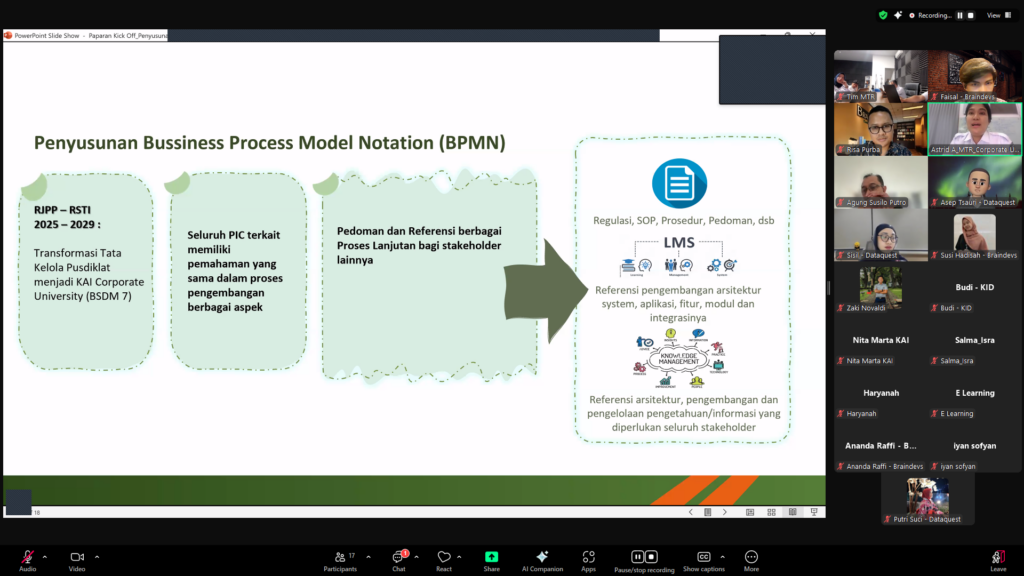Expand the React options caret
The image size is (1024, 576).
pyautogui.click(x=461, y=556)
